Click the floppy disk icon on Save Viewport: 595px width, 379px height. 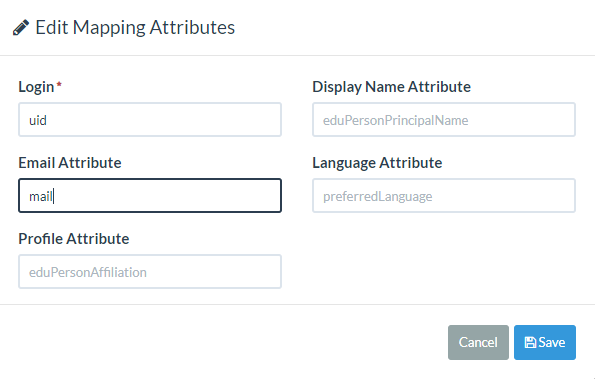tap(530, 343)
